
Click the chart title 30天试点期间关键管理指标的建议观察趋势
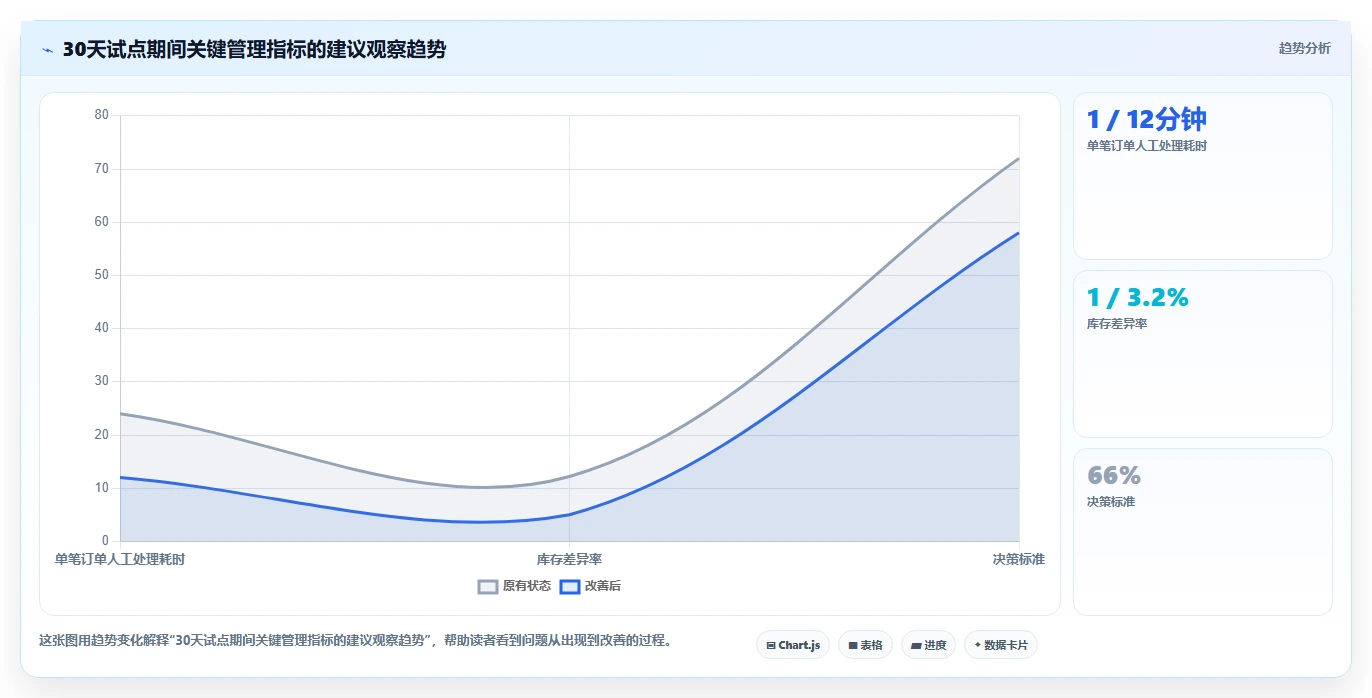254,50
